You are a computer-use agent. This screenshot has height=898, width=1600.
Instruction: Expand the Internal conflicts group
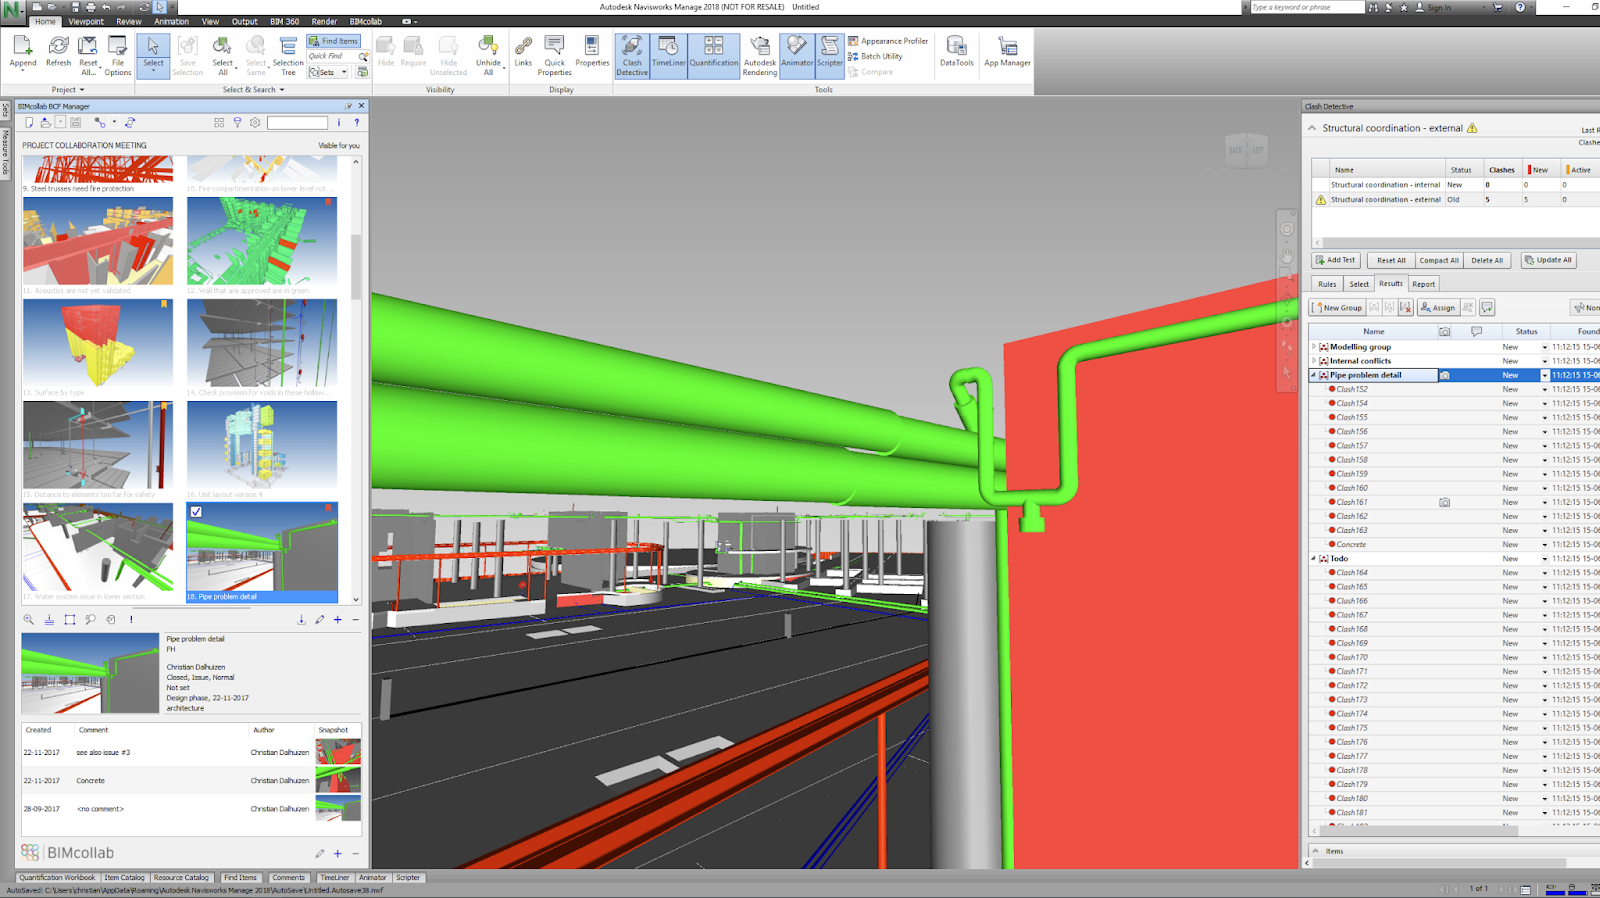click(x=1314, y=361)
